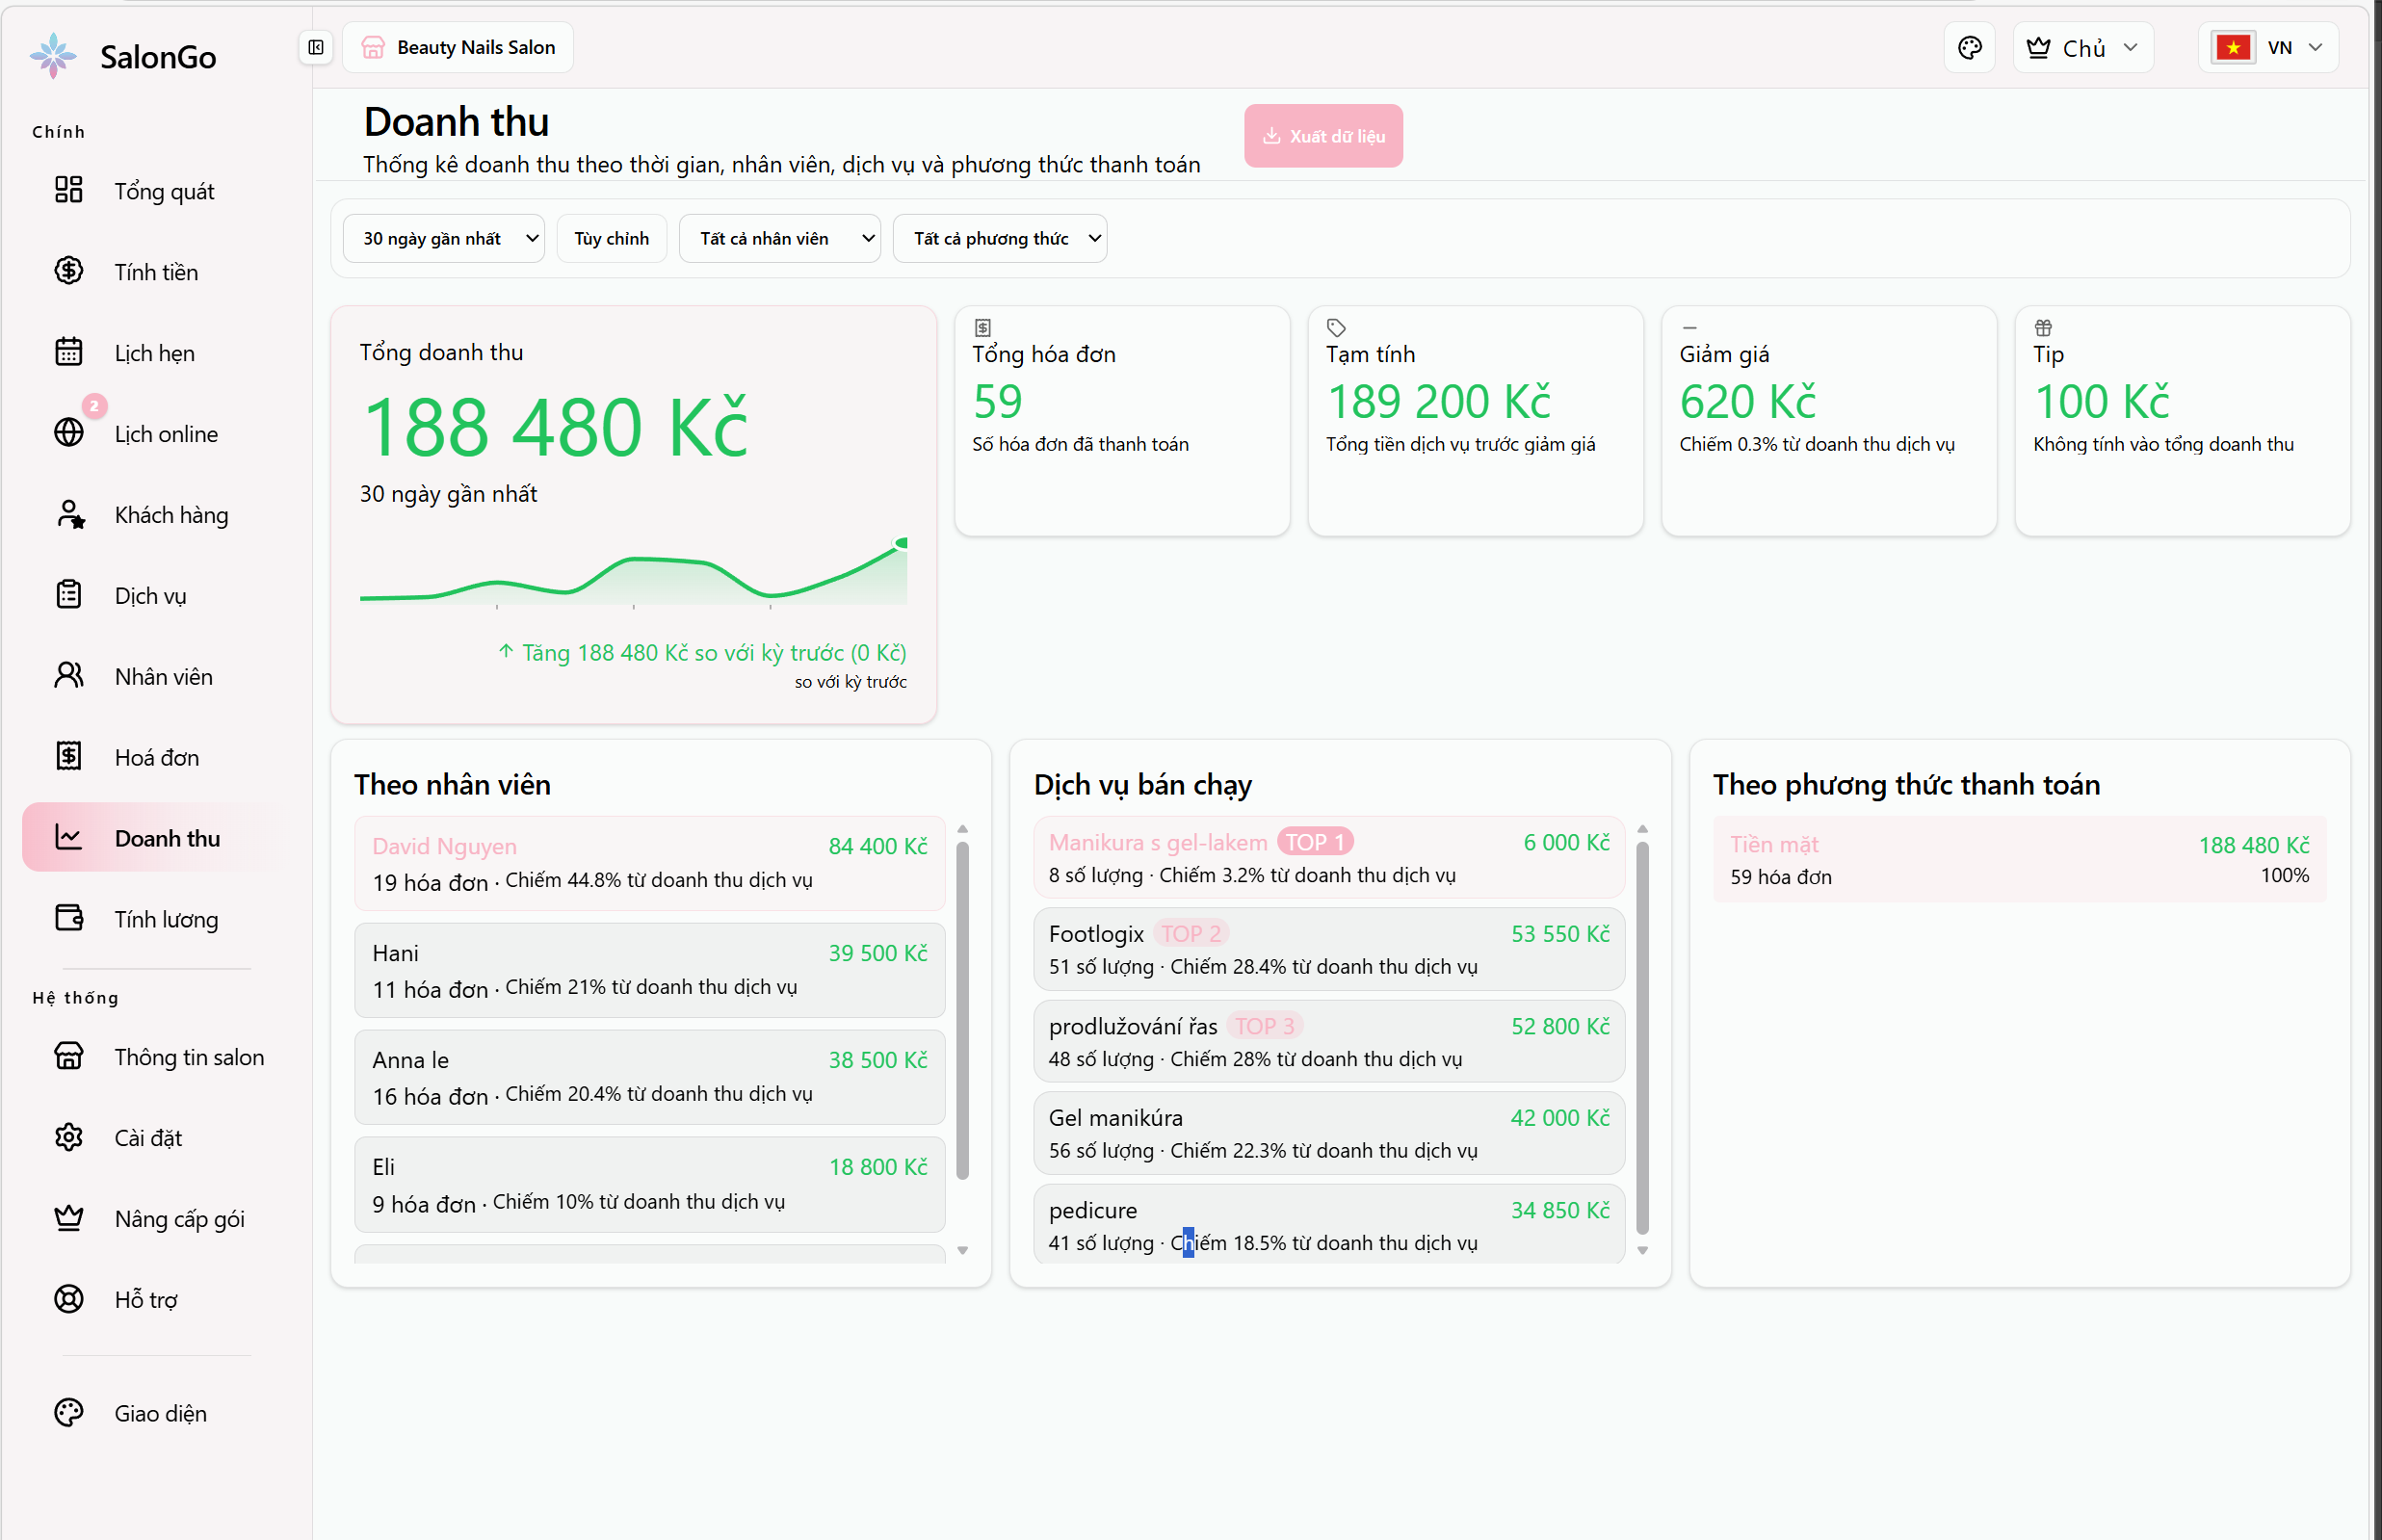Open Hỗ trợ lifebuoy icon
Screen dimensions: 2382x1540
pyautogui.click(x=69, y=1298)
